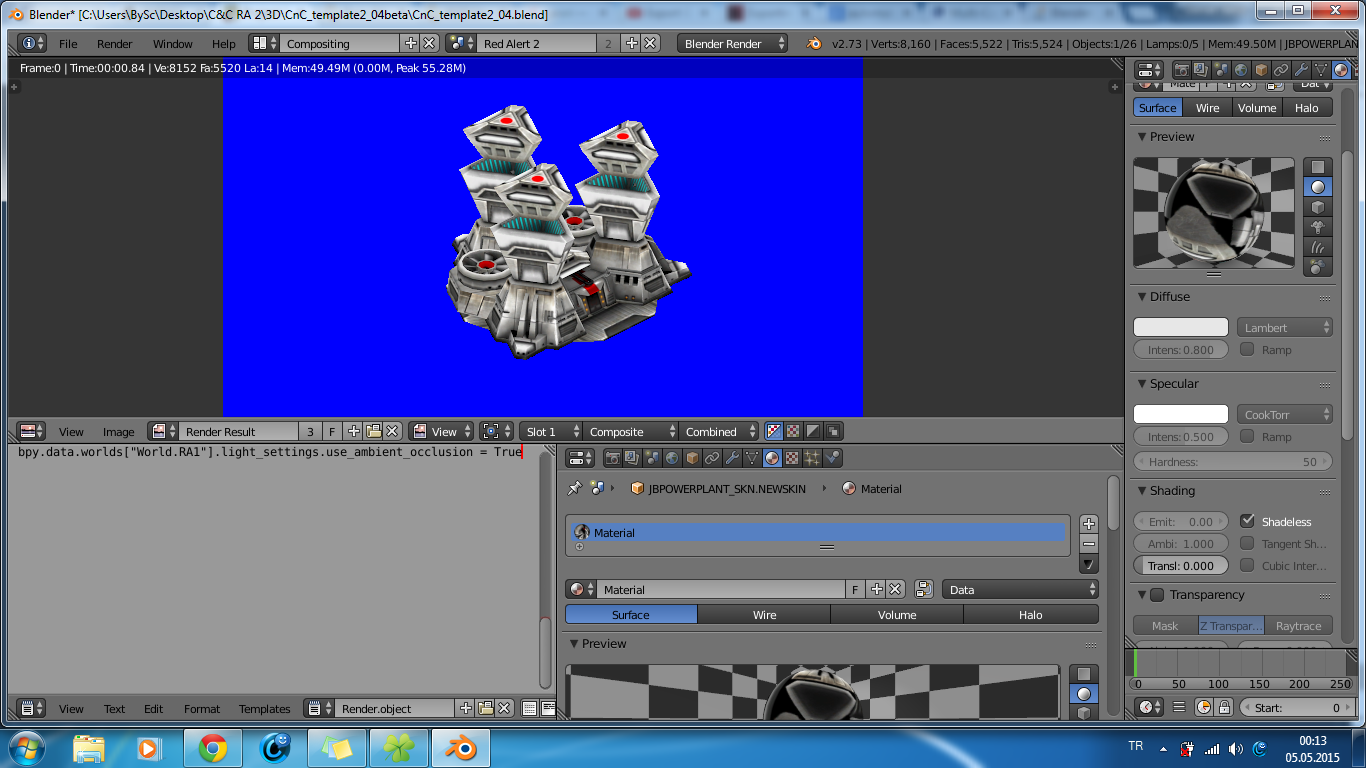Viewport: 1366px width, 768px height.
Task: Open the Slot 1 render slot dropdown
Action: point(551,432)
